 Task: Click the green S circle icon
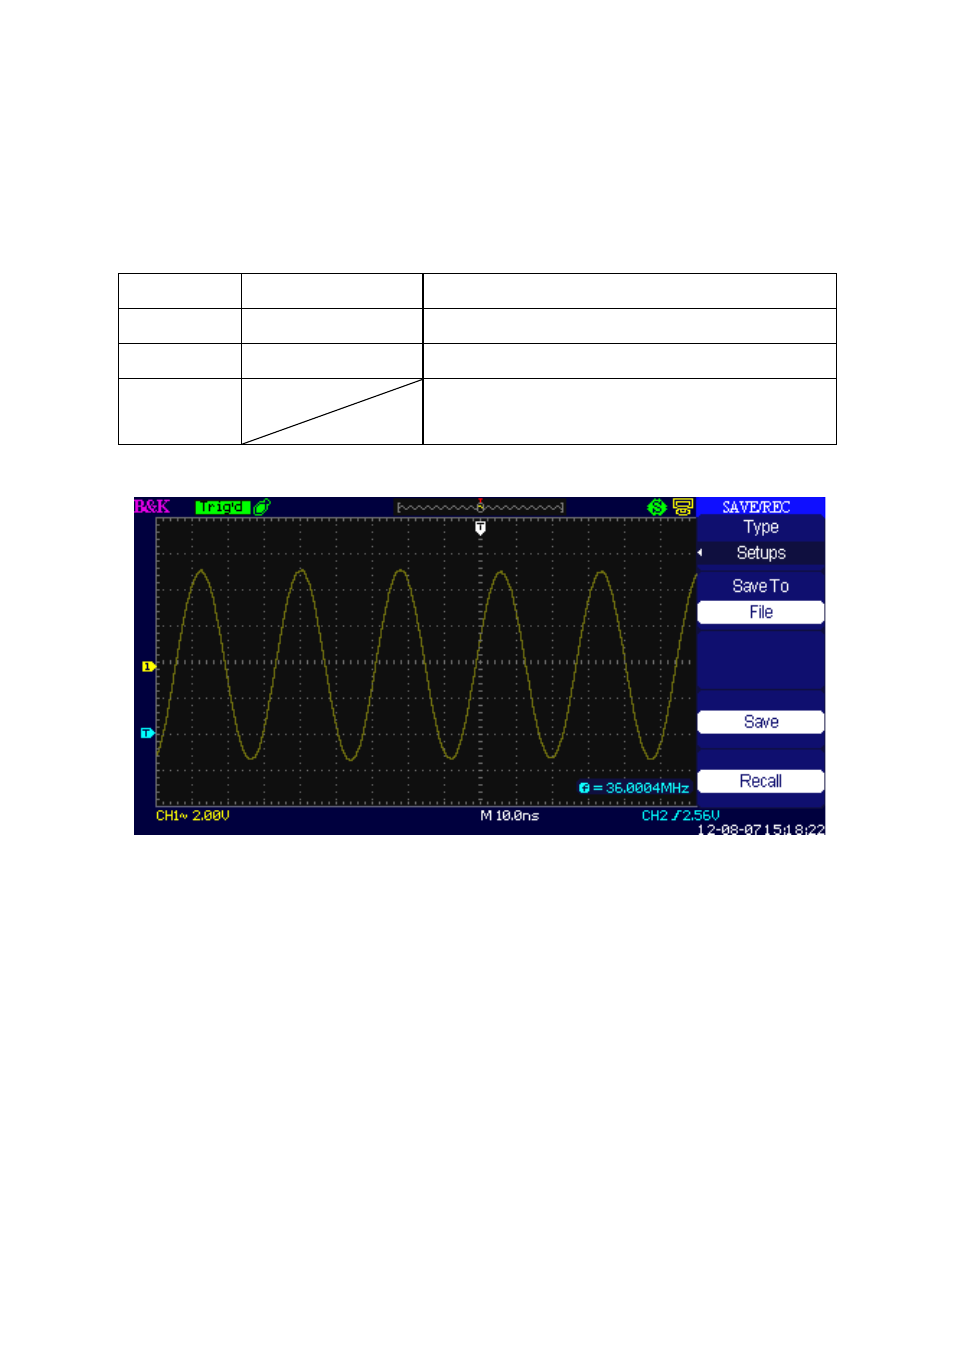point(656,507)
